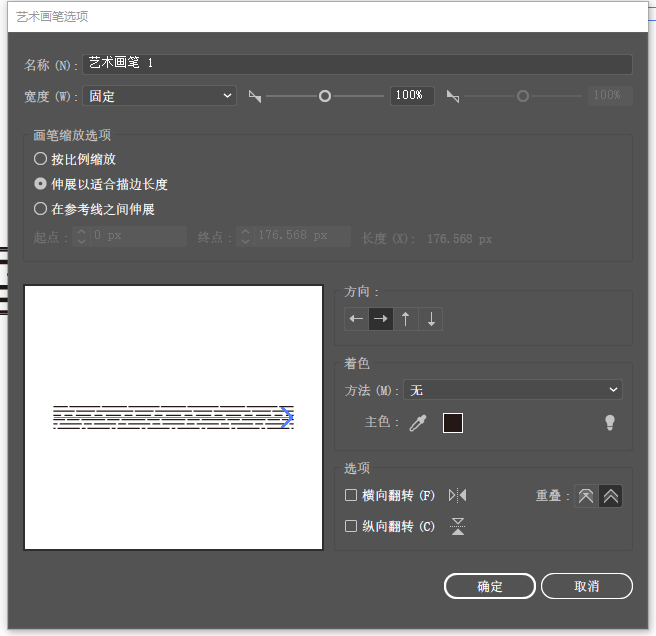
Task: Pick main color with eyedropper tool
Action: point(418,423)
